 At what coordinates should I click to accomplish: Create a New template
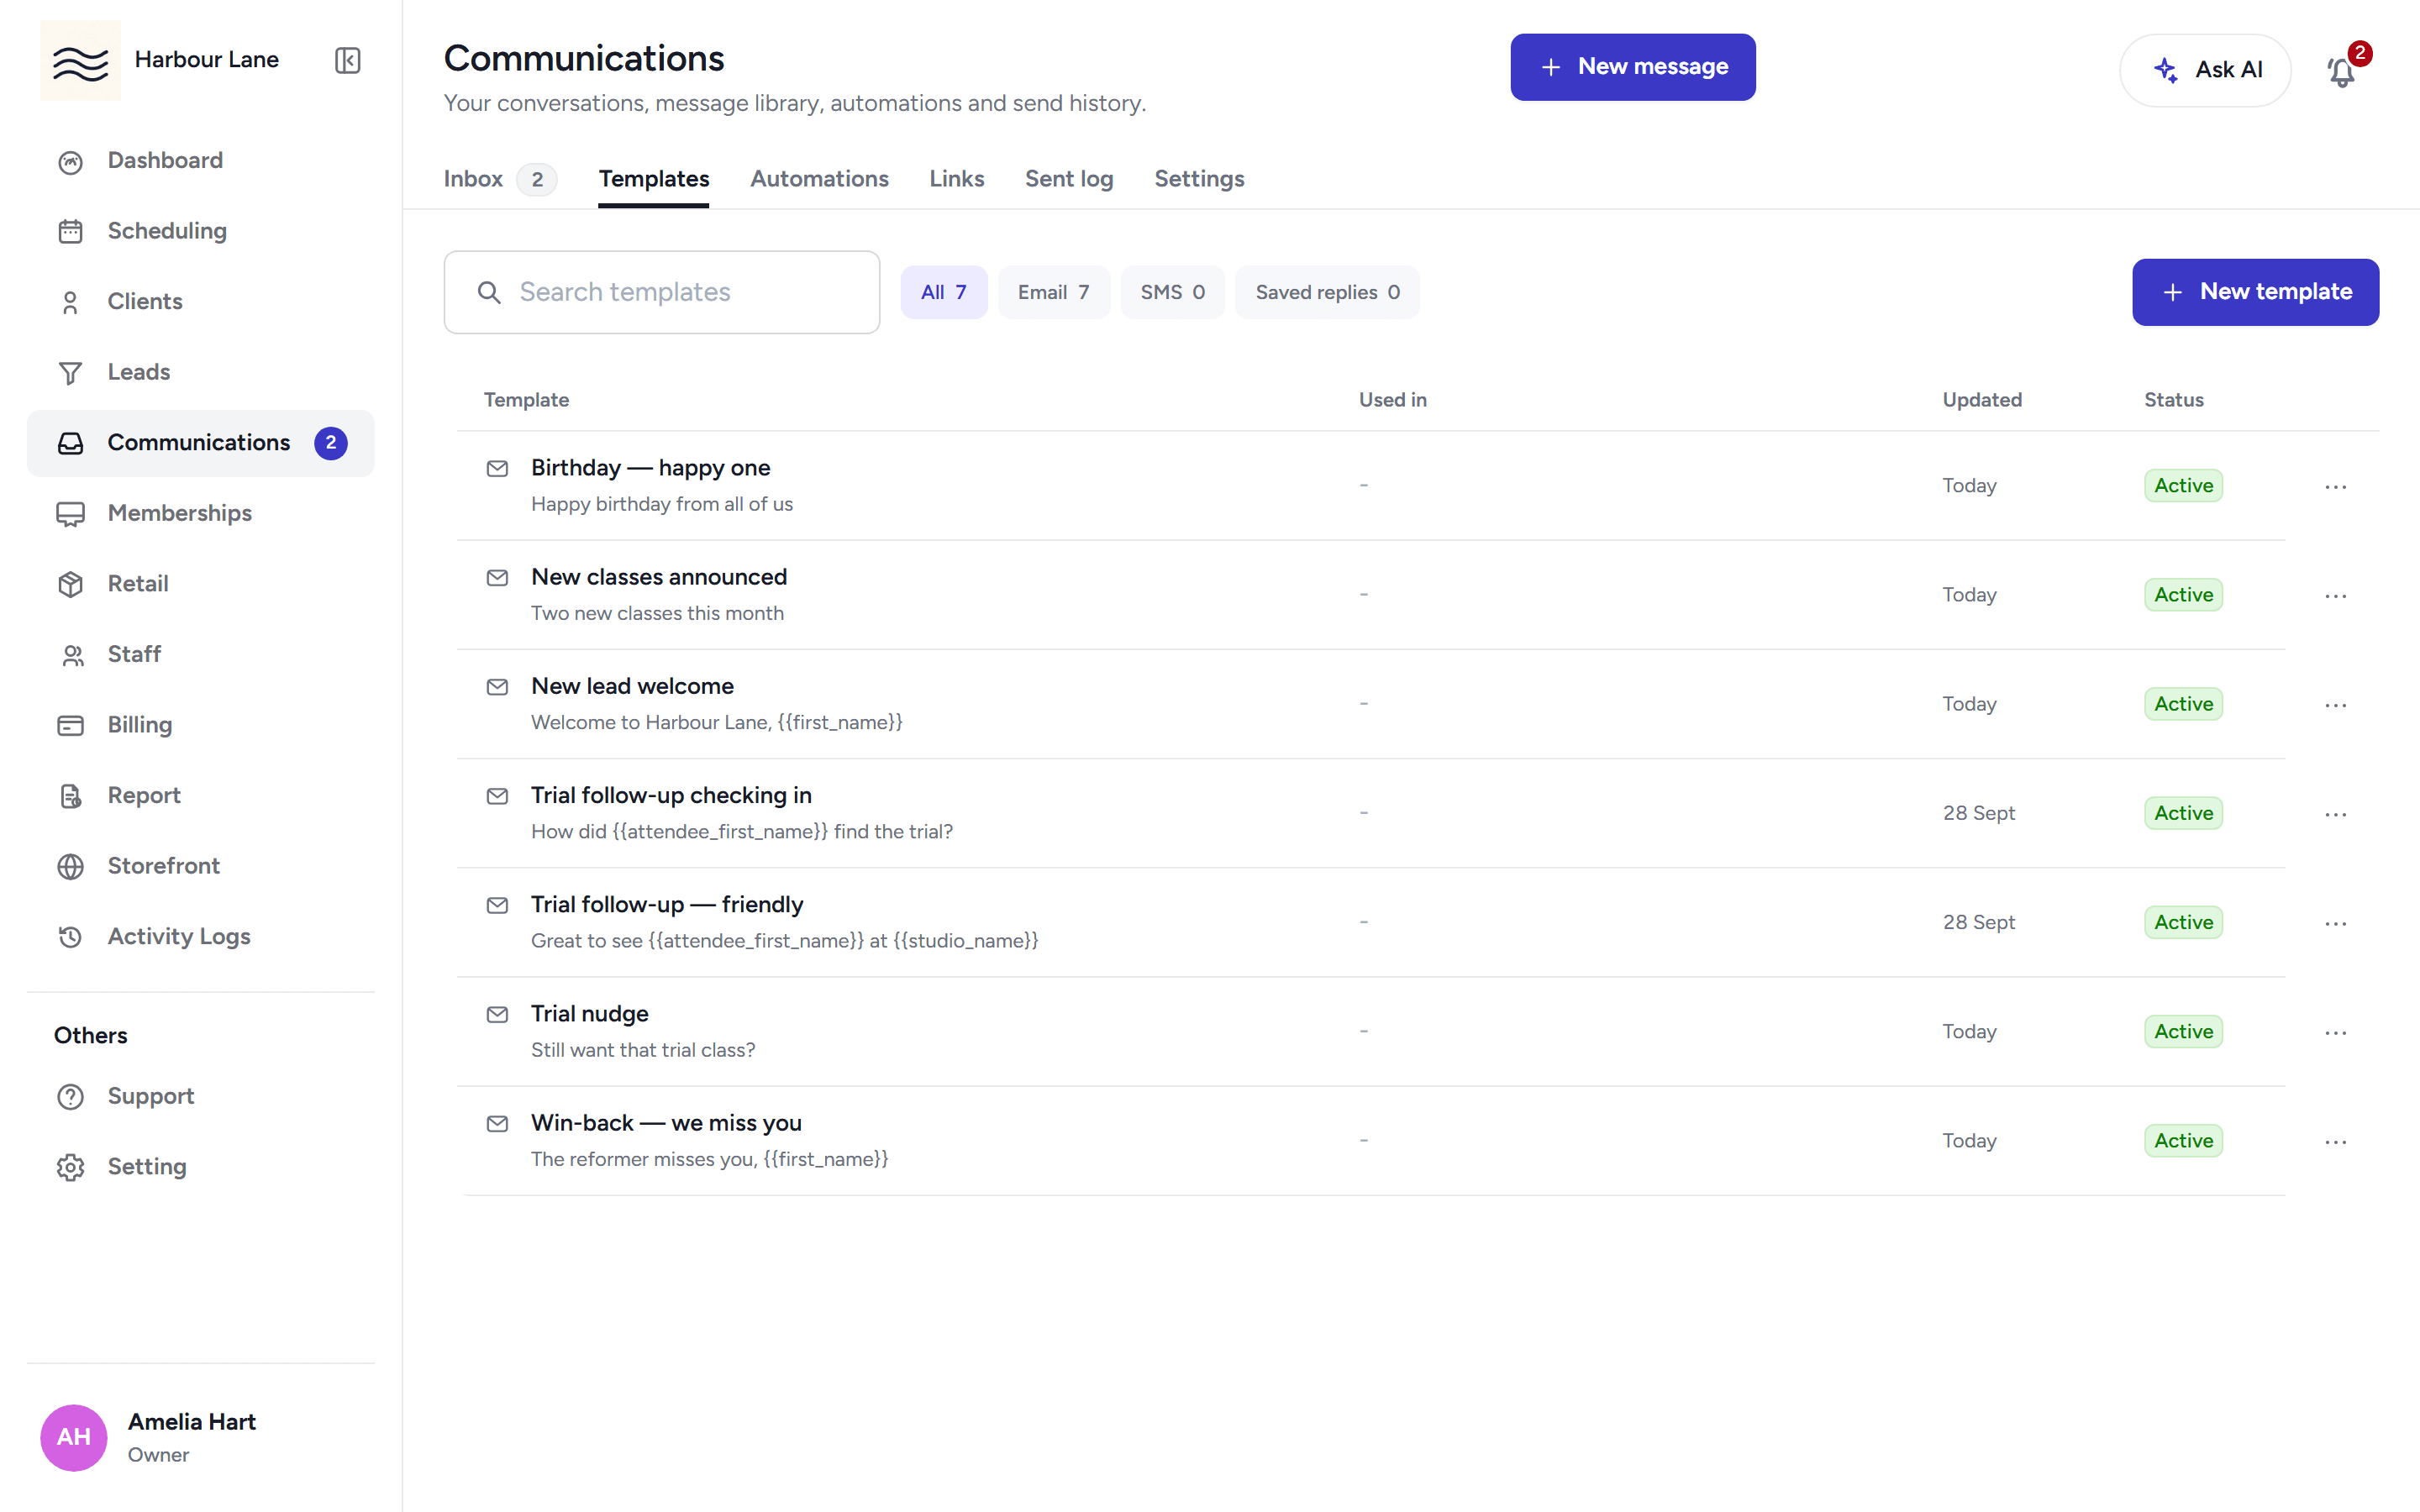pos(2255,292)
